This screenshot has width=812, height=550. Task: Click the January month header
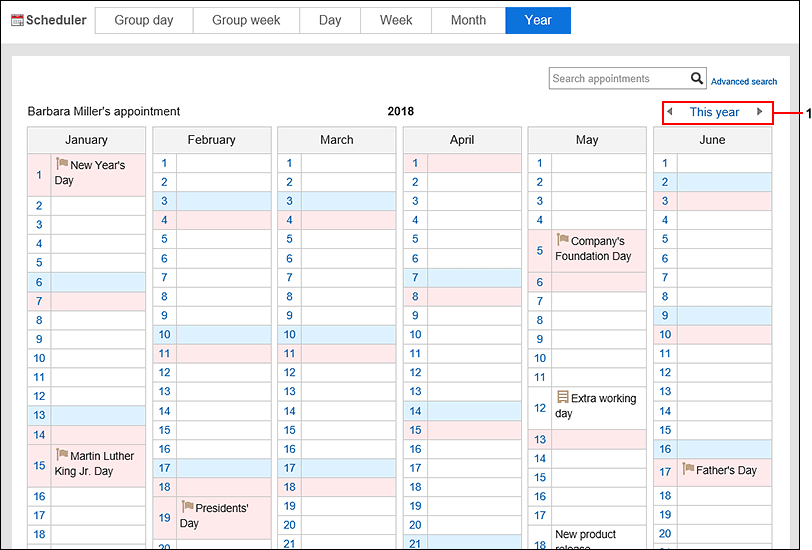pyautogui.click(x=86, y=140)
